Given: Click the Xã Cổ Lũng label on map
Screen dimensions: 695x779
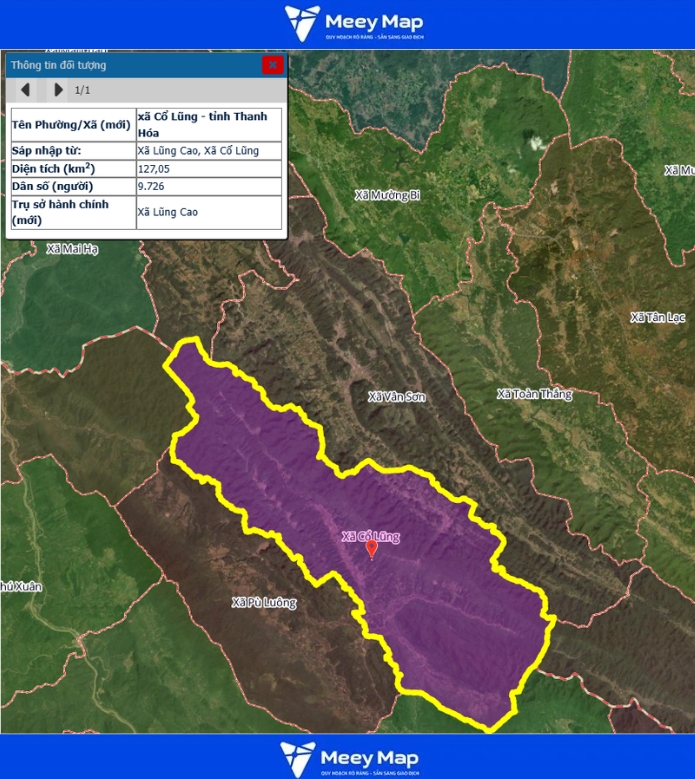Looking at the screenshot, I should click(x=370, y=536).
